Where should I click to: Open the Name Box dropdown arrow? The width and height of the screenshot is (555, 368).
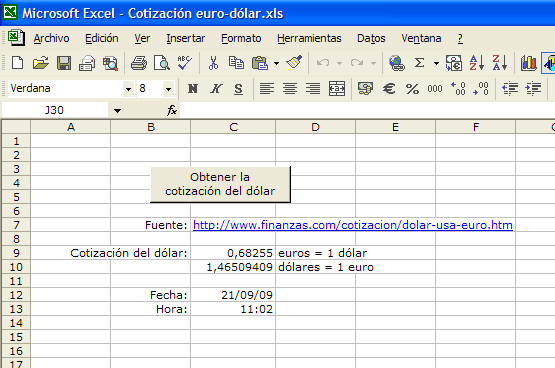click(x=118, y=111)
